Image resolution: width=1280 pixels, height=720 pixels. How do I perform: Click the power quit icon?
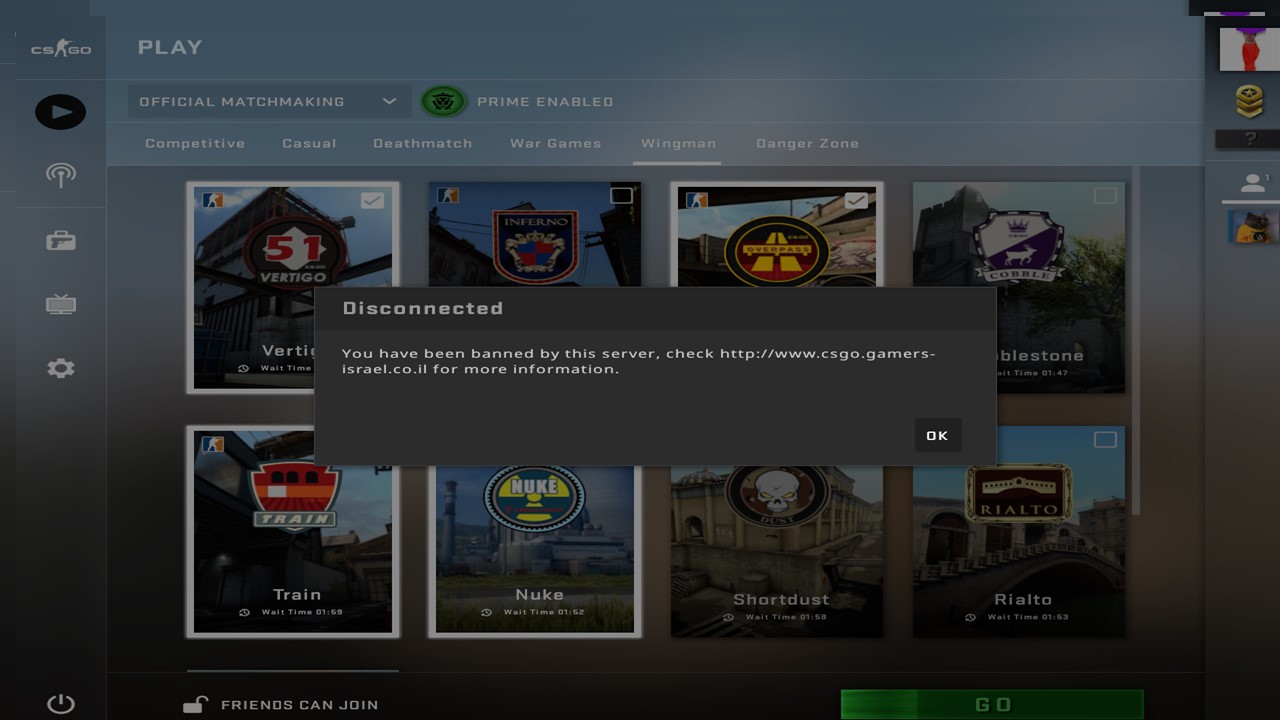[x=60, y=704]
